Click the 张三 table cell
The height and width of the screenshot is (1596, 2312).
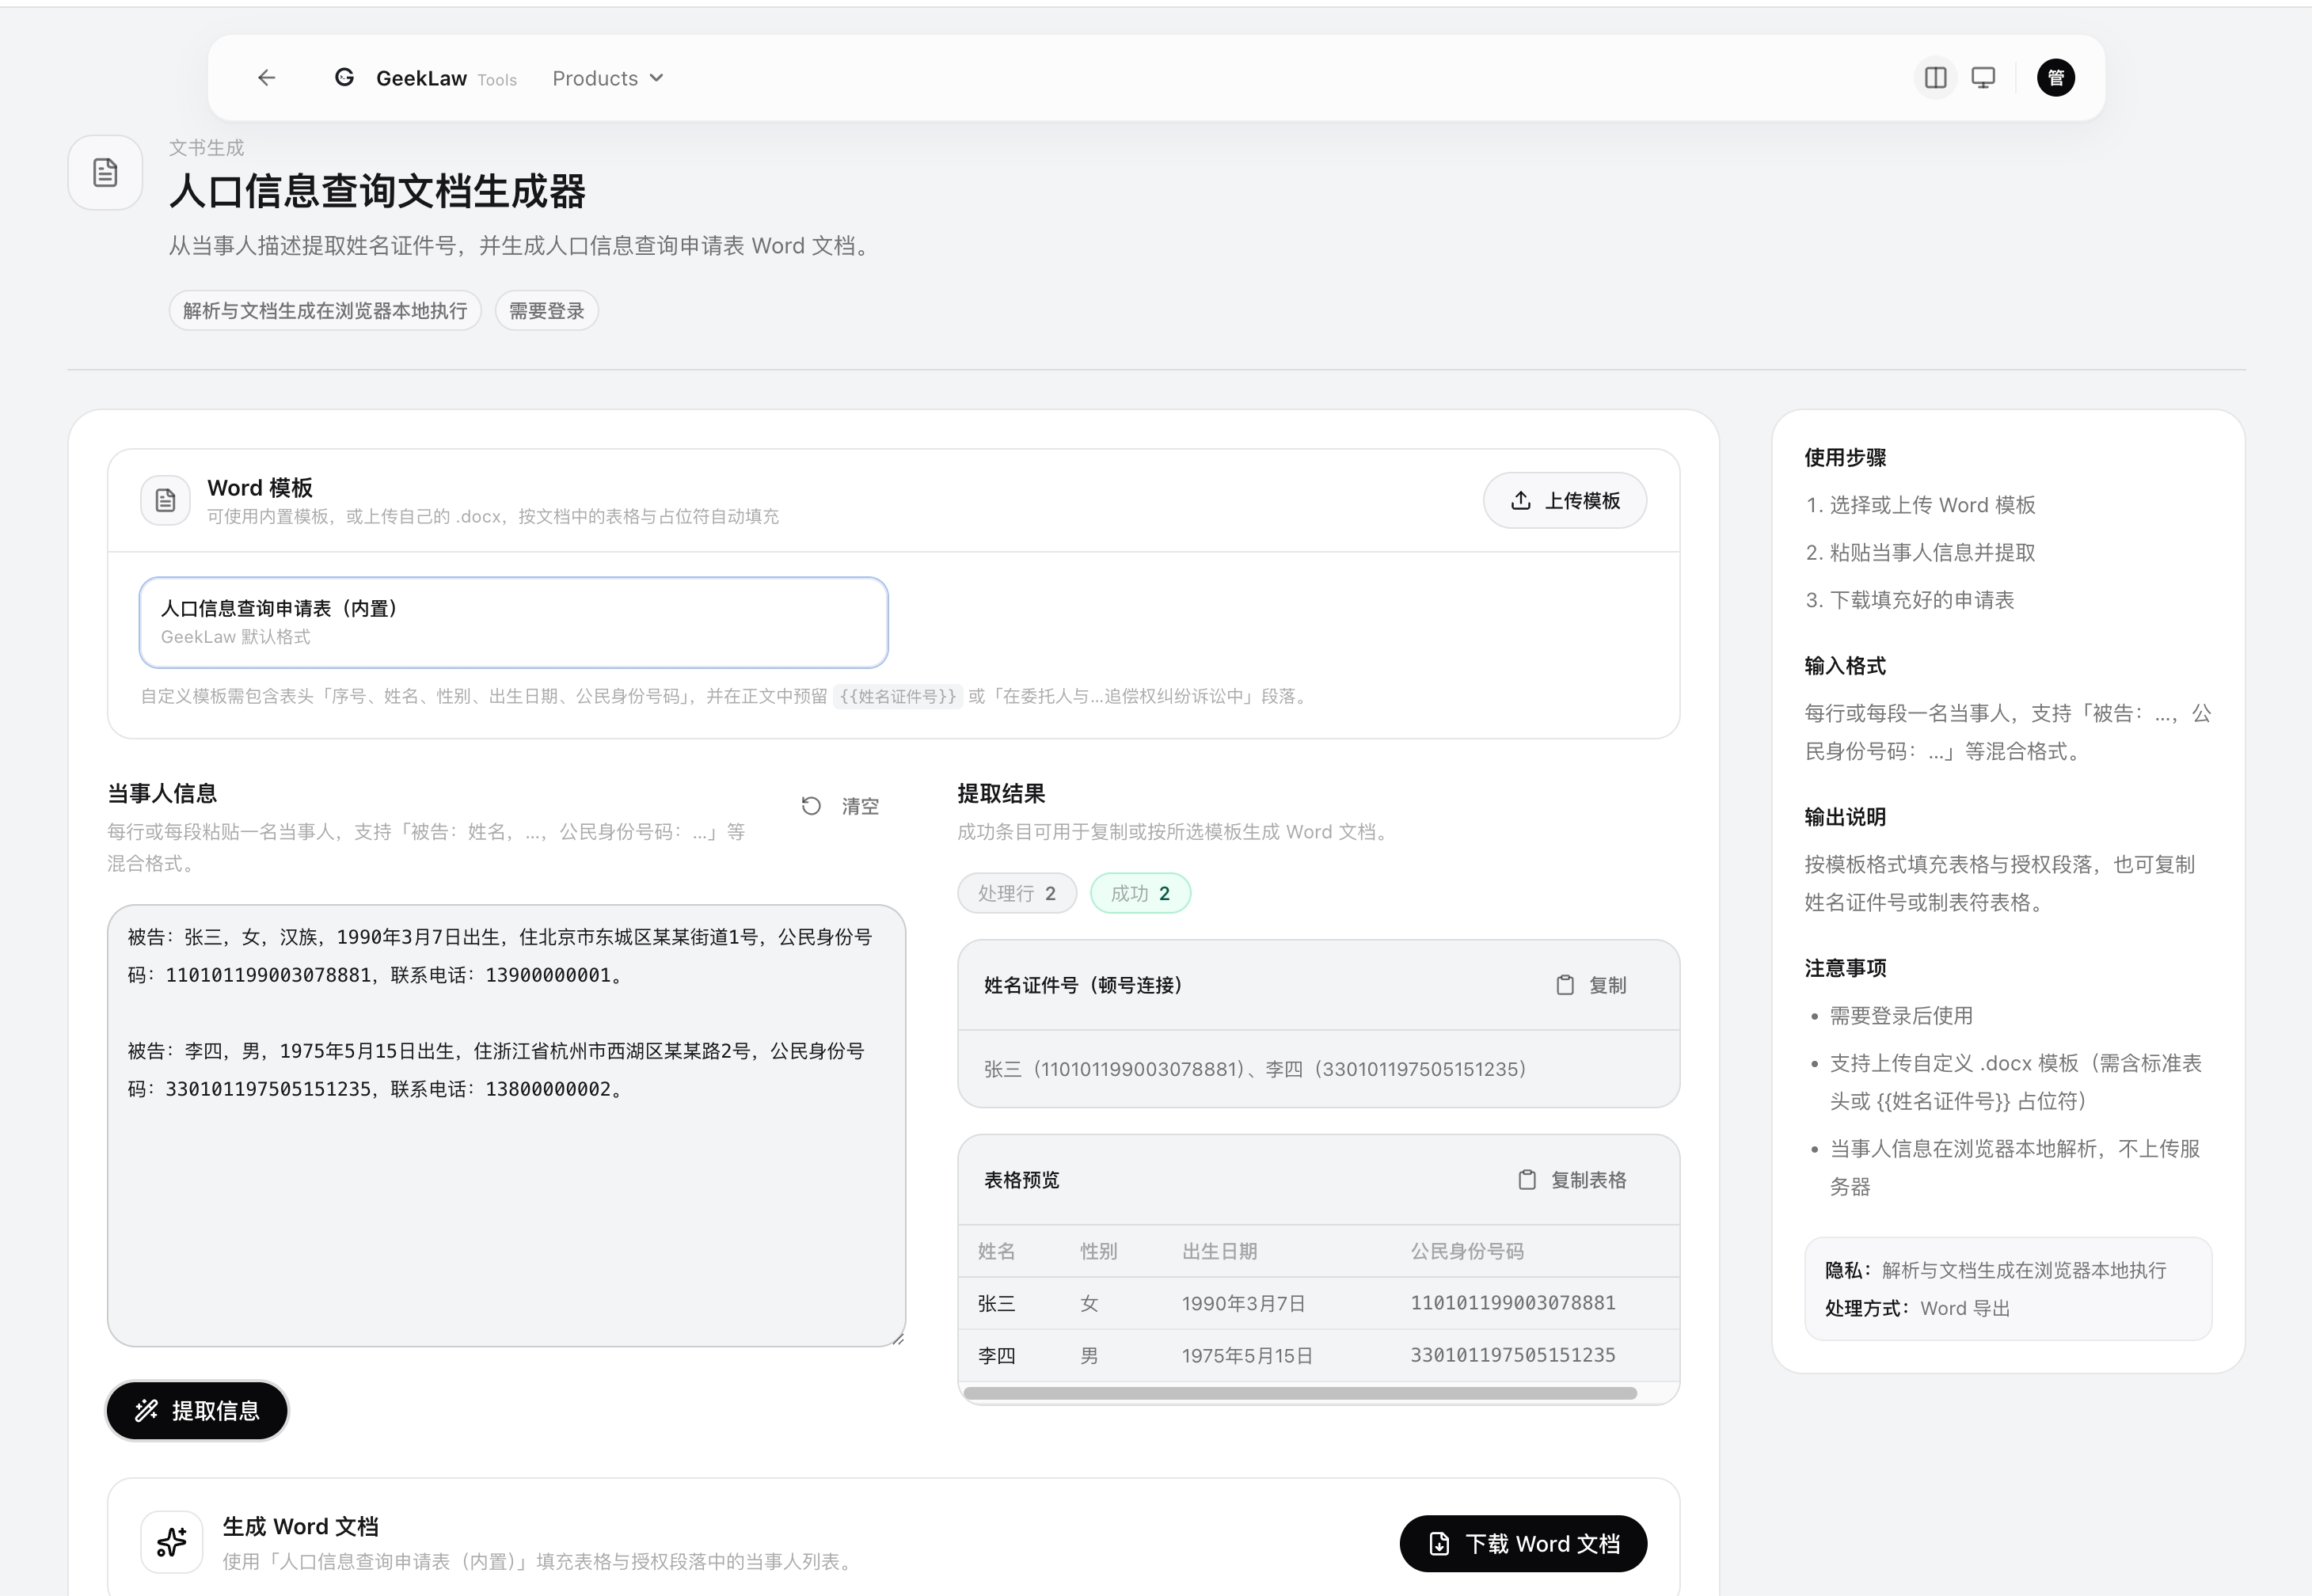[996, 1303]
